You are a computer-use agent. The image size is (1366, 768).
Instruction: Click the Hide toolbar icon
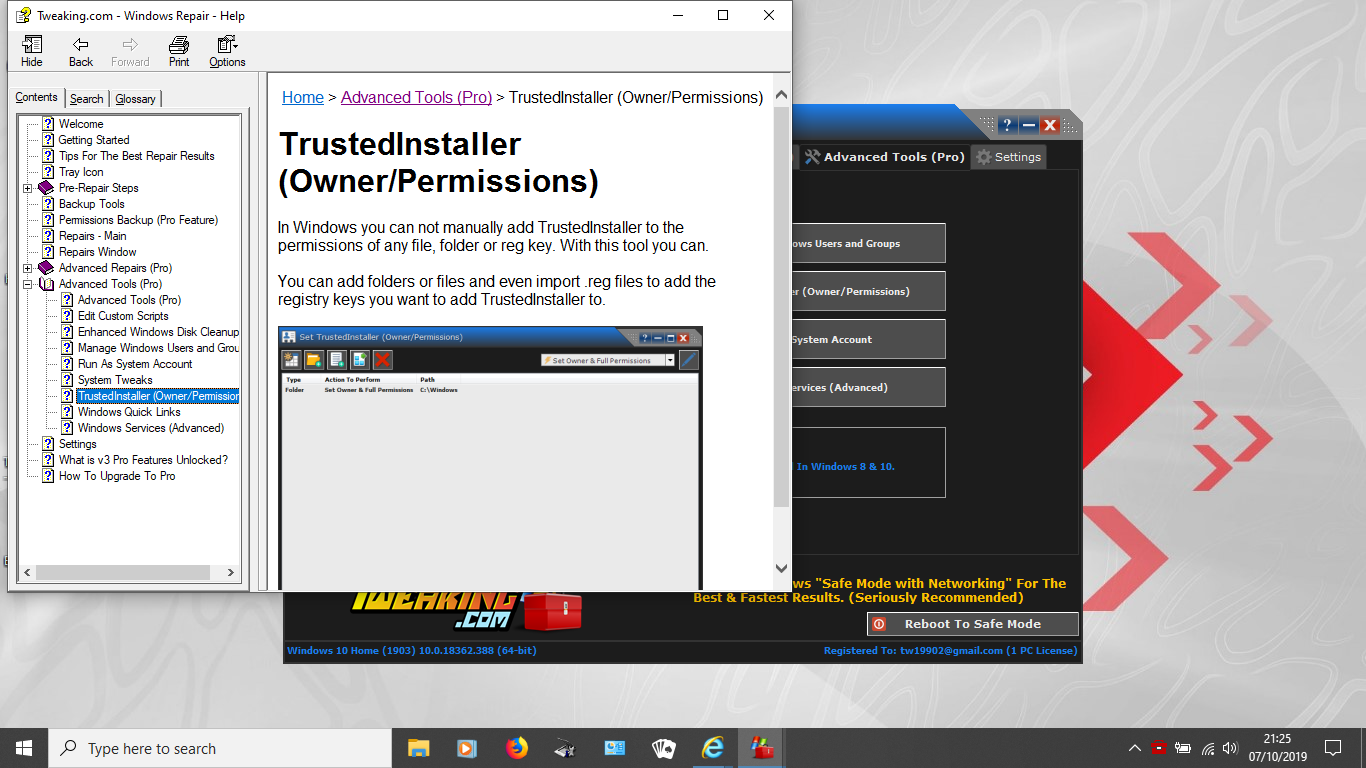click(x=32, y=51)
